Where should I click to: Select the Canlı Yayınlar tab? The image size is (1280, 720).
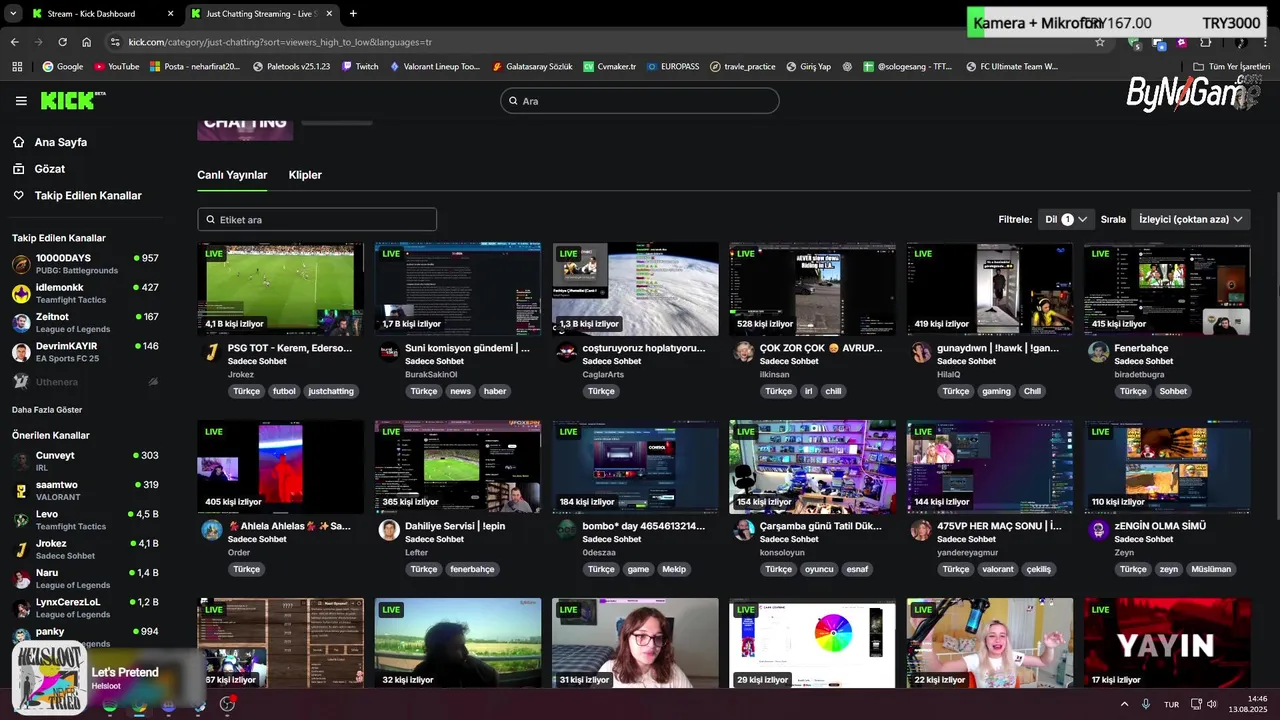click(232, 175)
